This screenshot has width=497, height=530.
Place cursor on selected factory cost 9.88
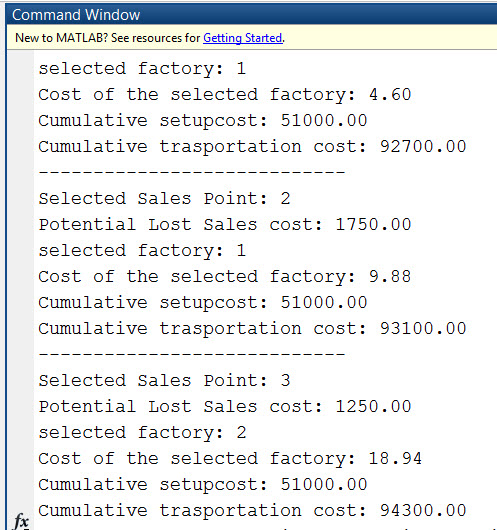click(x=224, y=277)
